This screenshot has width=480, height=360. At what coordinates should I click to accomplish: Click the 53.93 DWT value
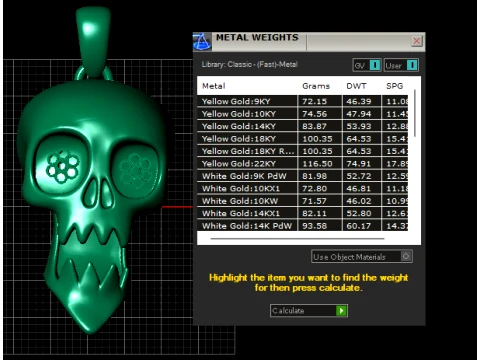[x=358, y=126]
